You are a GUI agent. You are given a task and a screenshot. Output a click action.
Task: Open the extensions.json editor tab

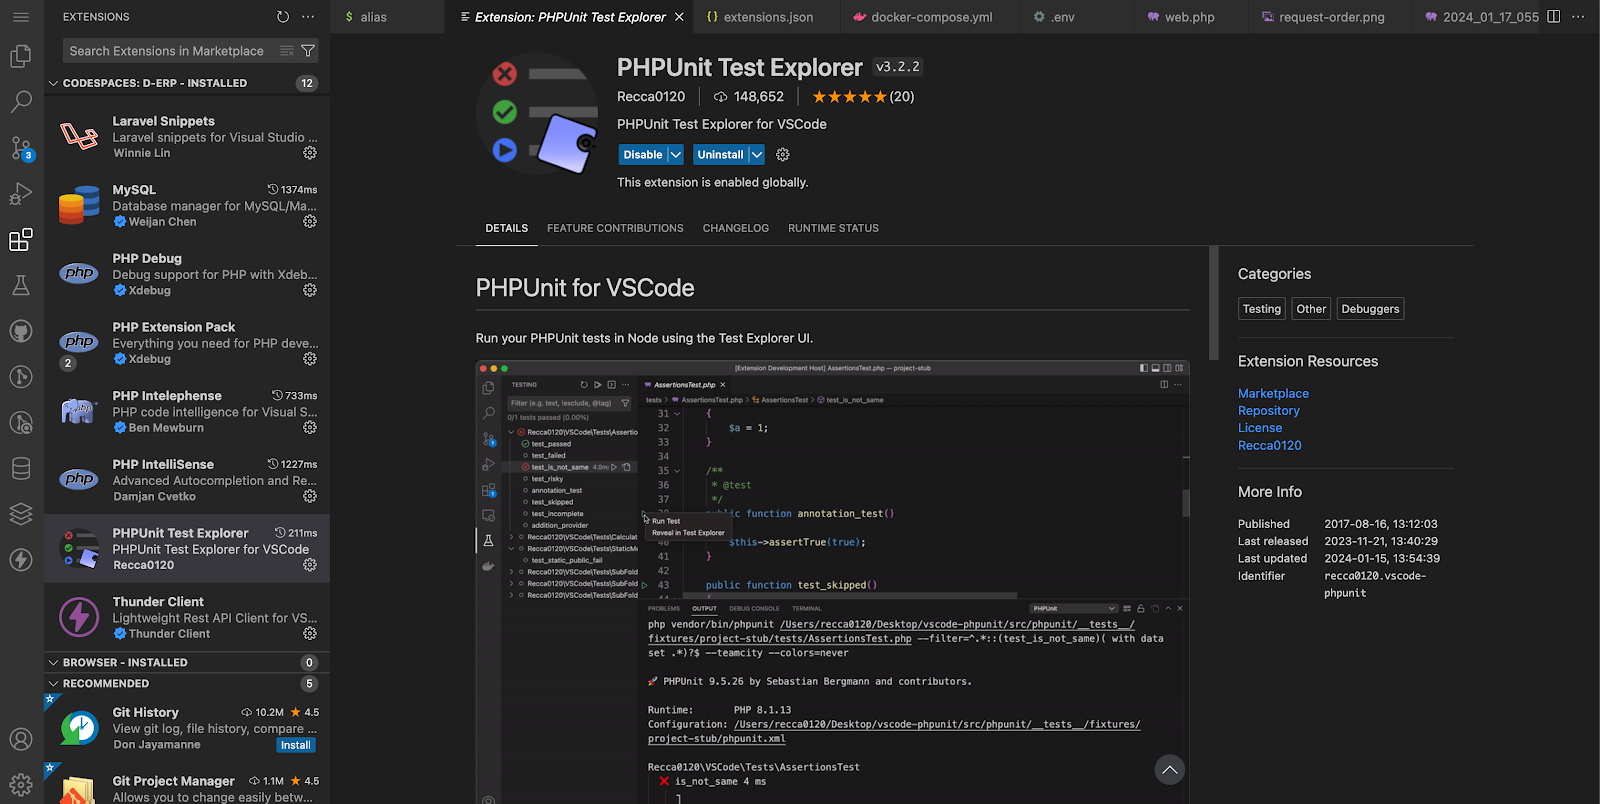(768, 17)
